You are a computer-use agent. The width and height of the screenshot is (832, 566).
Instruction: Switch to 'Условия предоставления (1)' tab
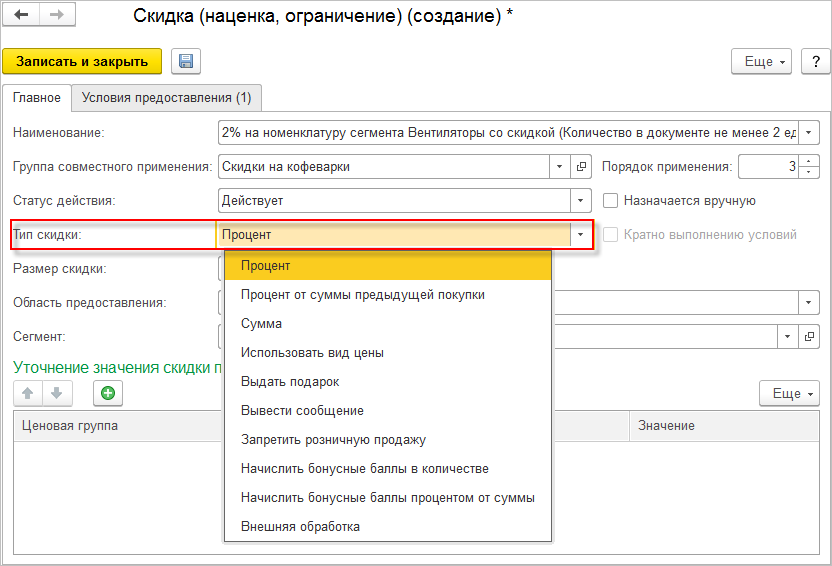point(167,98)
